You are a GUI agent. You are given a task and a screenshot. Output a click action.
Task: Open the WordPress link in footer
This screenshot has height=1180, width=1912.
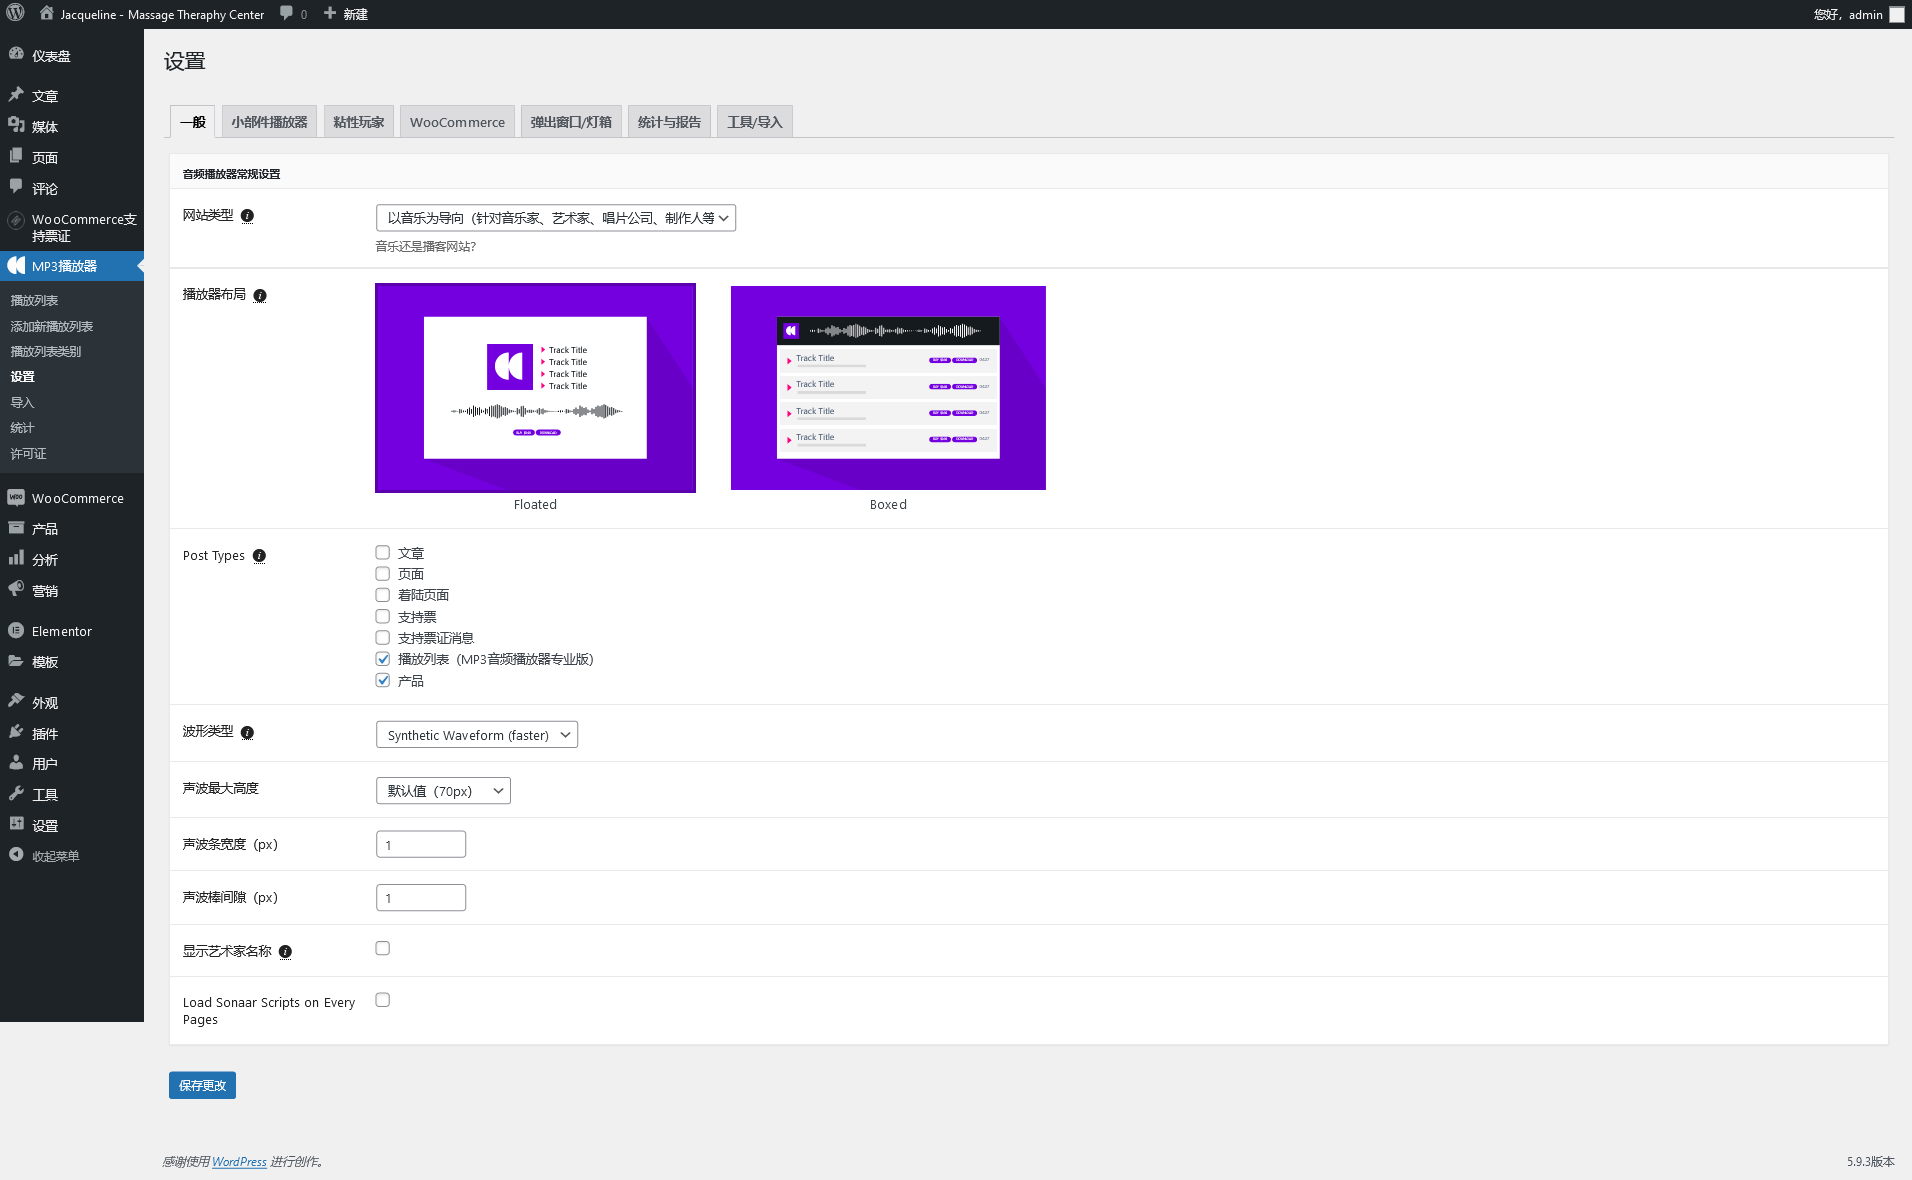coord(239,1162)
